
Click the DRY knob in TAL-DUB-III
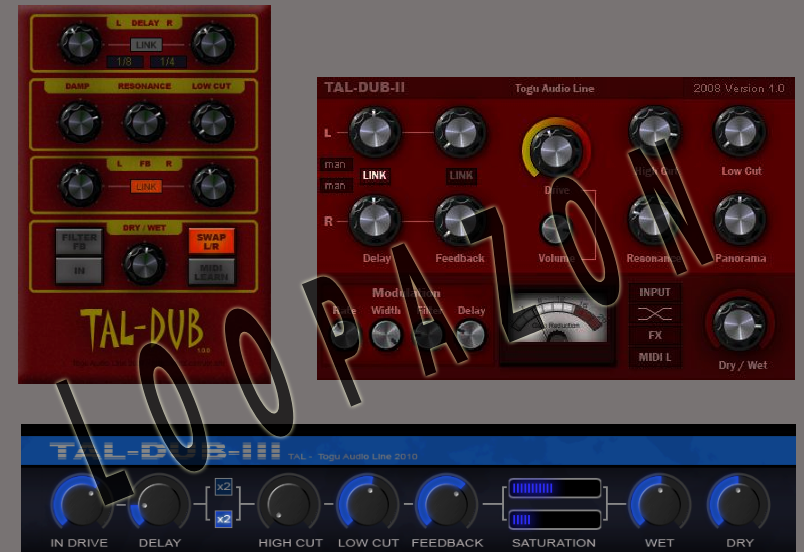(738, 503)
